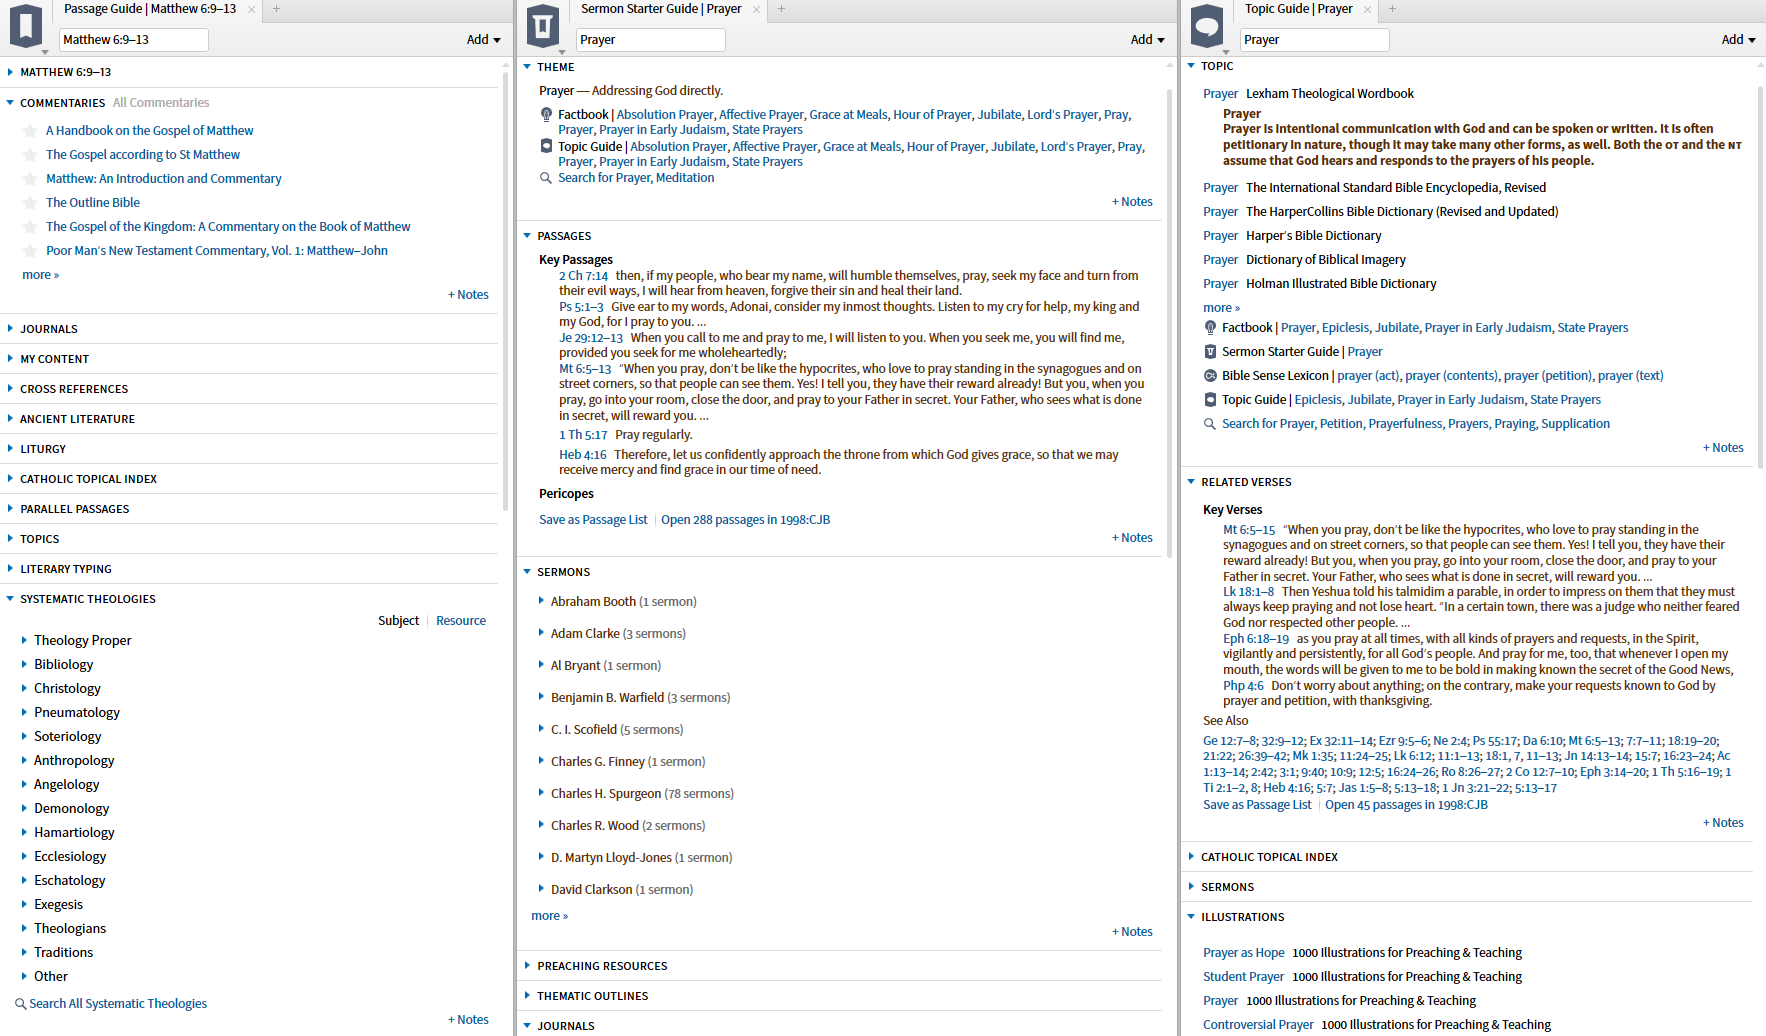This screenshot has width=1766, height=1036.
Task: Expand the Ancient Literature section
Action: point(10,419)
